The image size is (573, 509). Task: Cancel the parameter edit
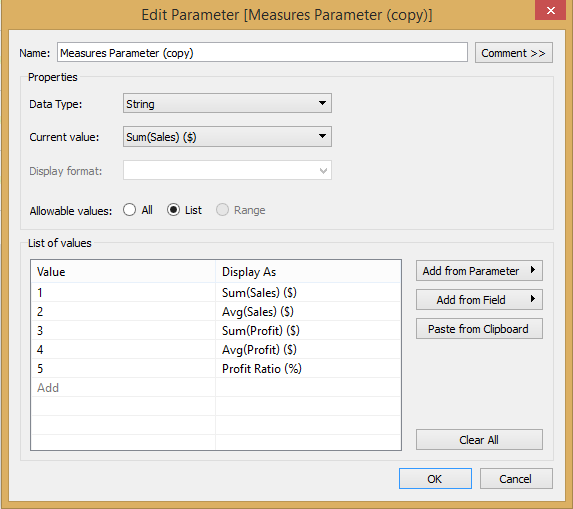[x=516, y=479]
